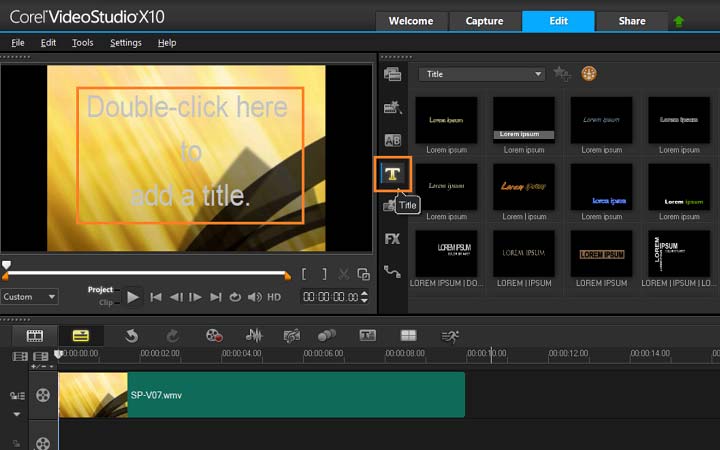720x450 pixels.
Task: Open the Custom dropdown below preview
Action: point(29,297)
